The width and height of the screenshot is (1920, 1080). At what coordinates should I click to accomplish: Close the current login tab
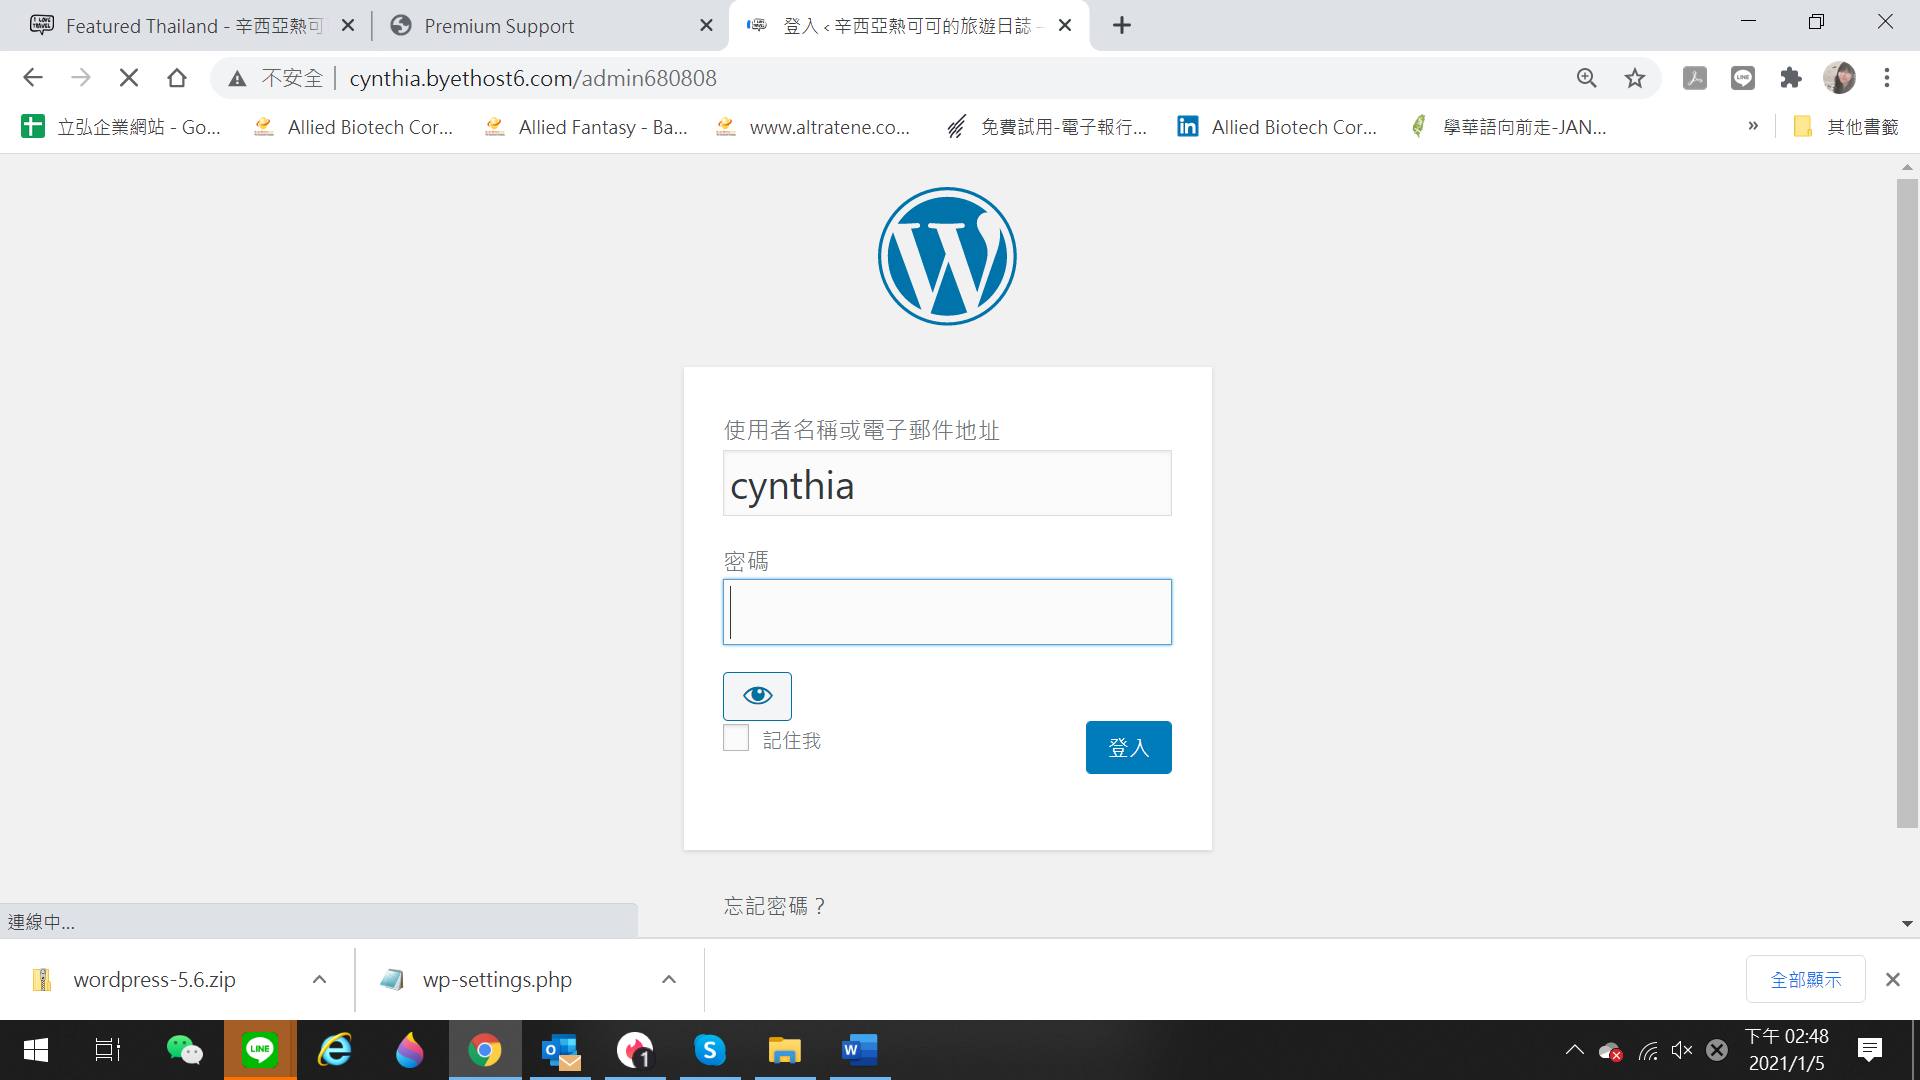[x=1065, y=26]
